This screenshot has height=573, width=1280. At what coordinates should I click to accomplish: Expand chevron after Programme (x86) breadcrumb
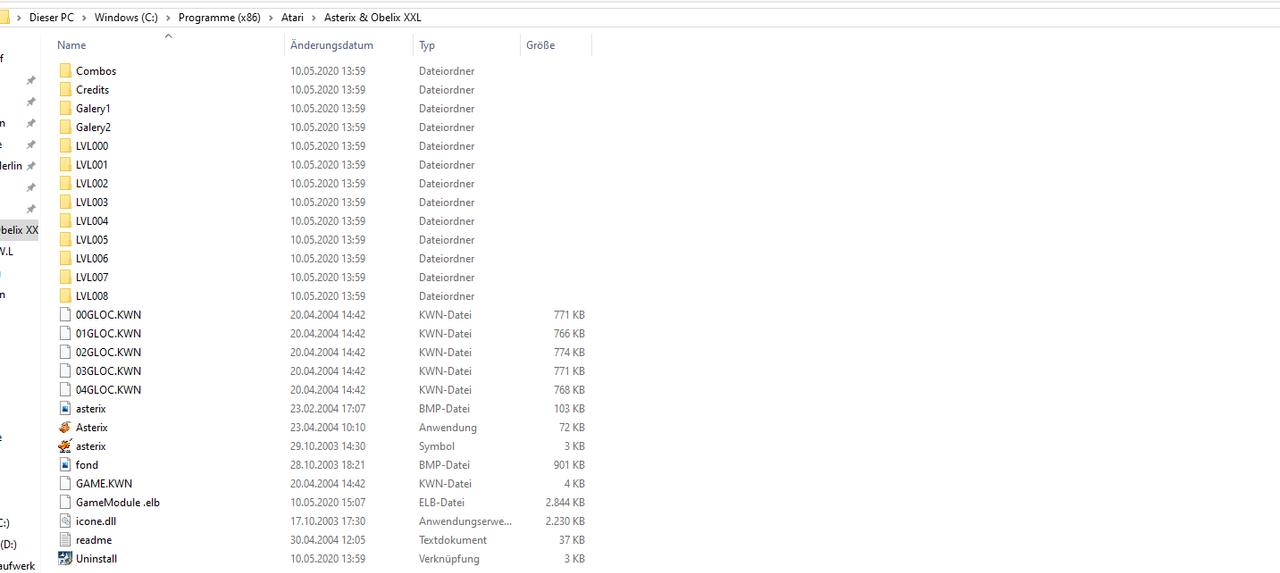[x=270, y=17]
